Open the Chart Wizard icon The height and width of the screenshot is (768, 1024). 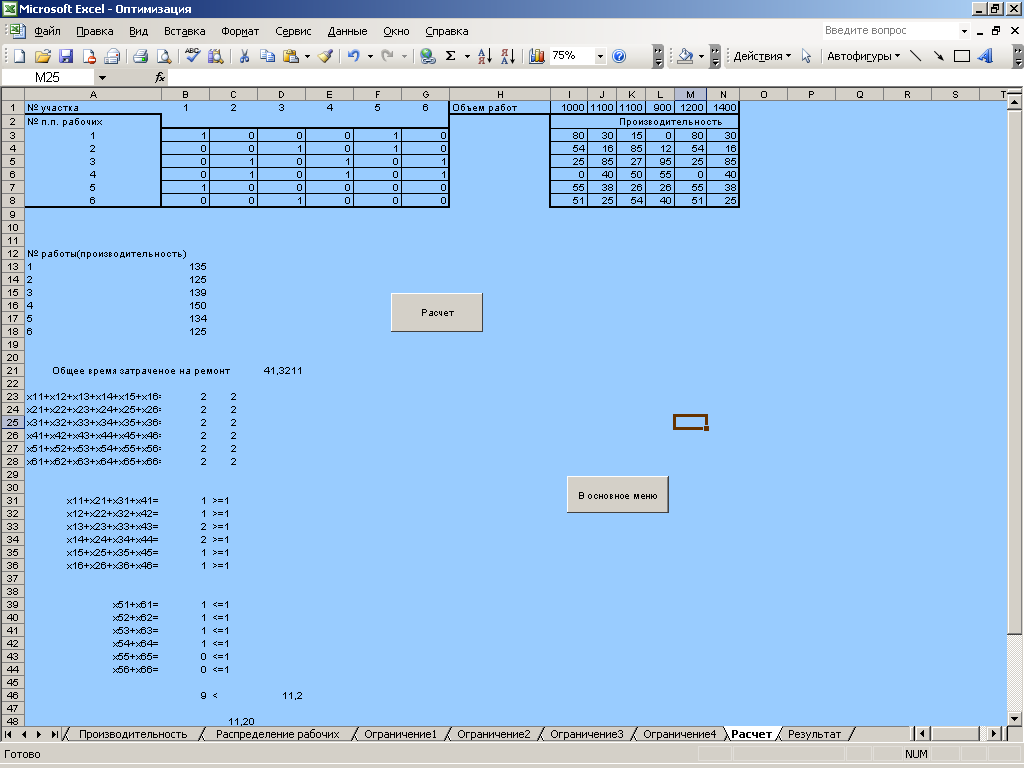pyautogui.click(x=537, y=56)
